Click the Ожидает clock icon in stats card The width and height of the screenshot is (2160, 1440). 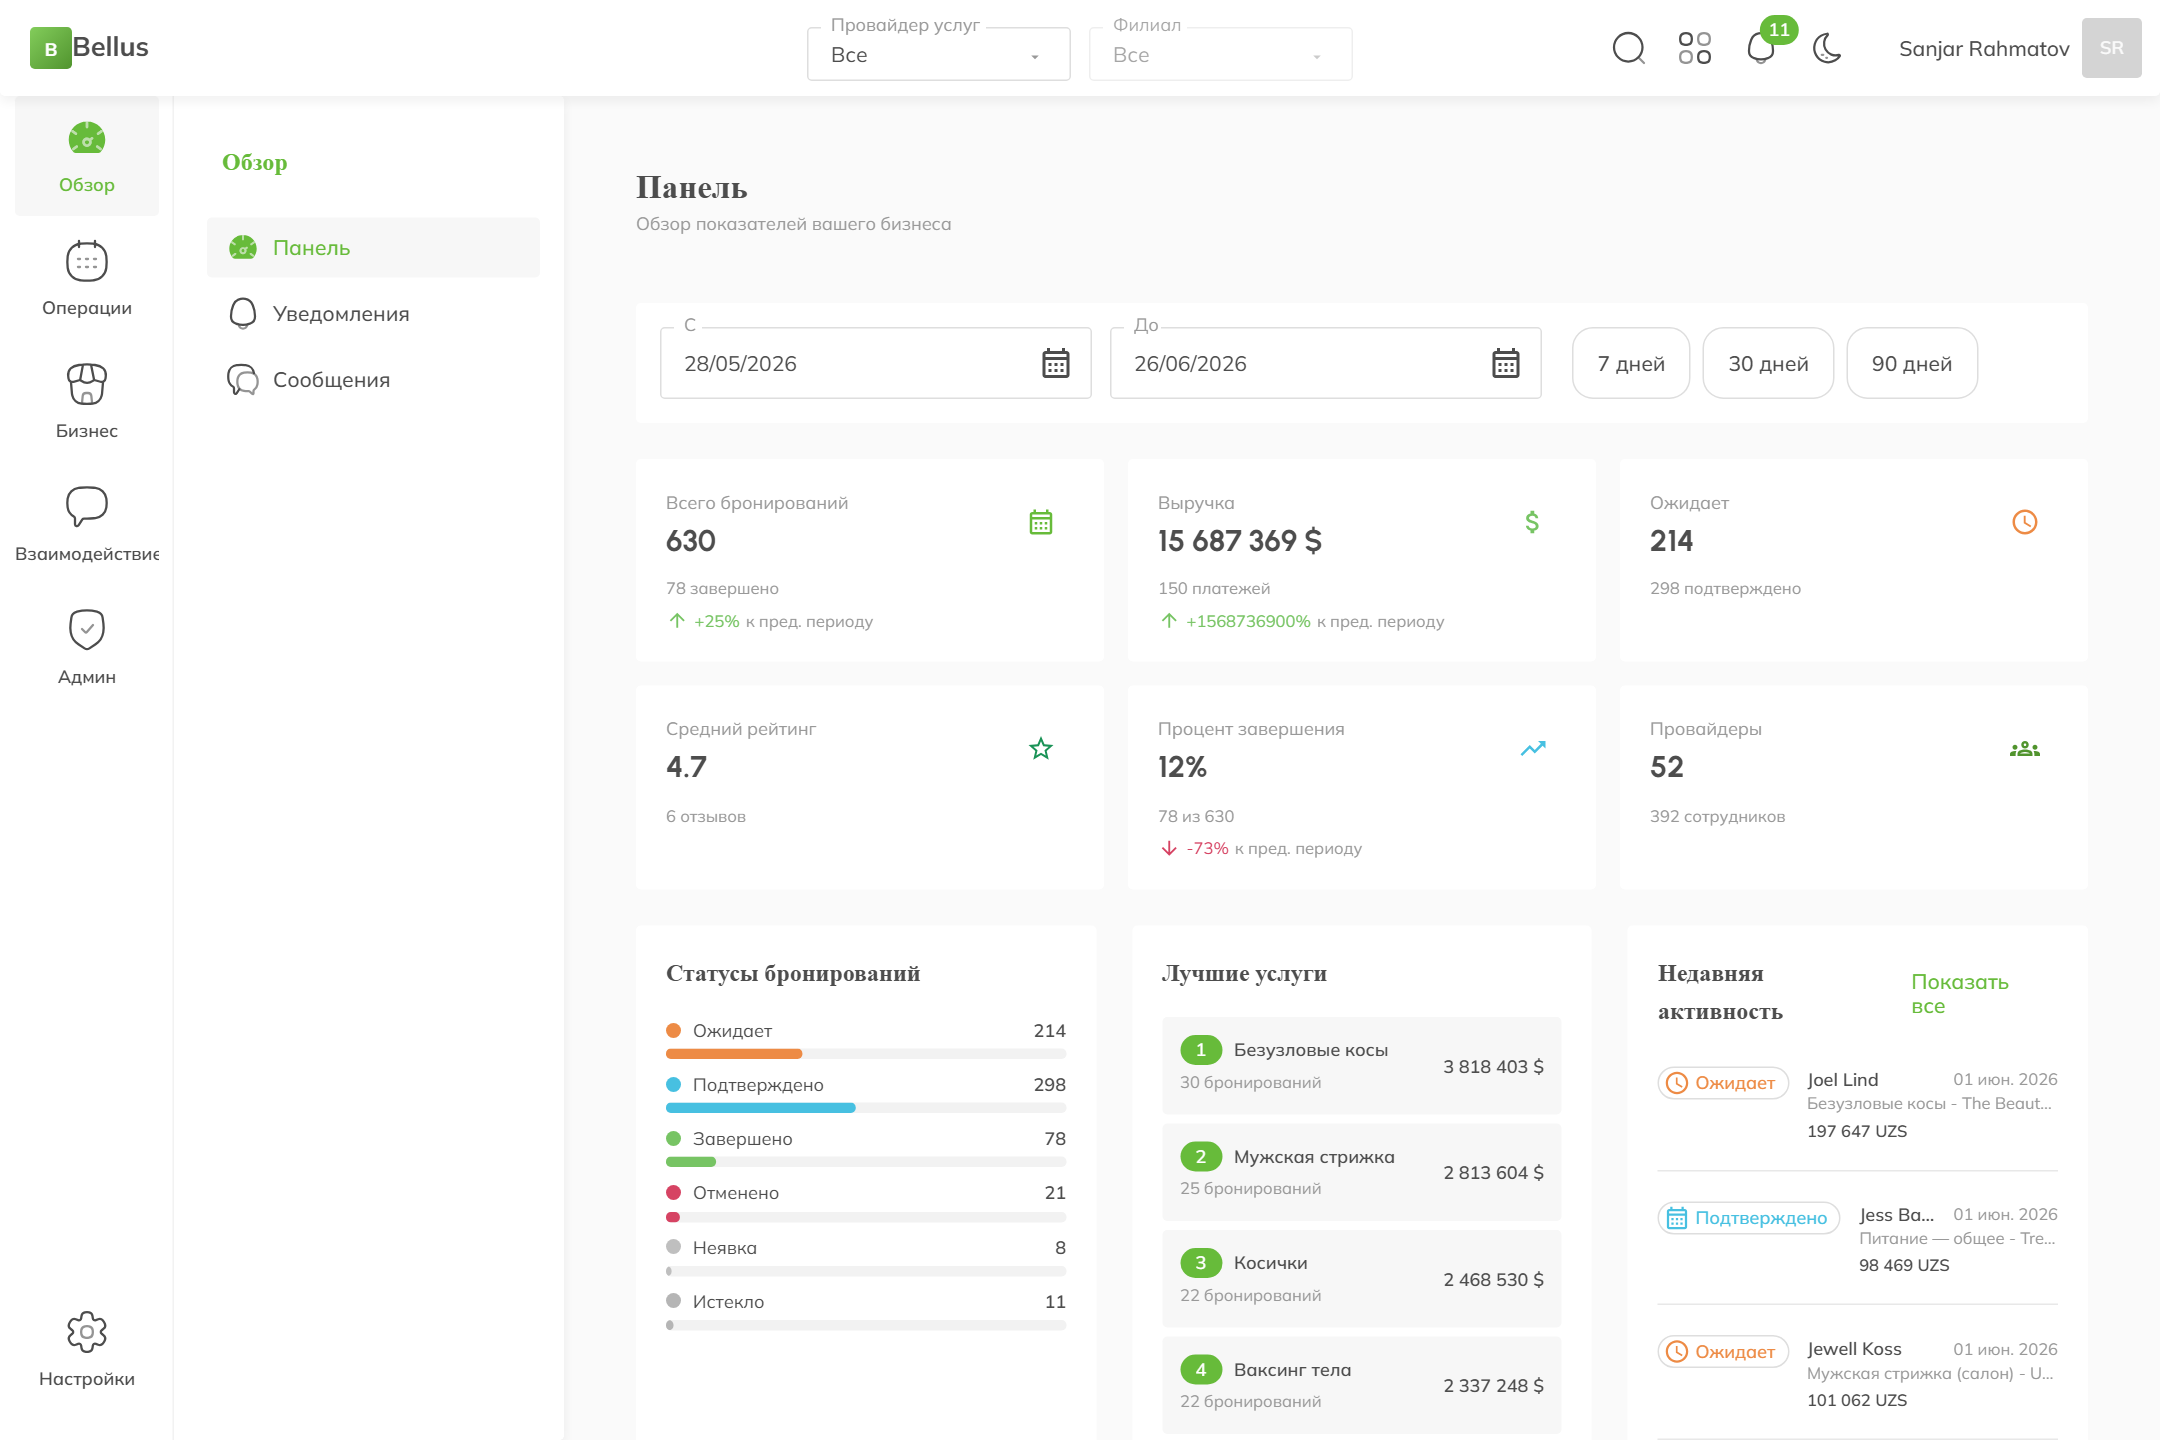click(2025, 522)
